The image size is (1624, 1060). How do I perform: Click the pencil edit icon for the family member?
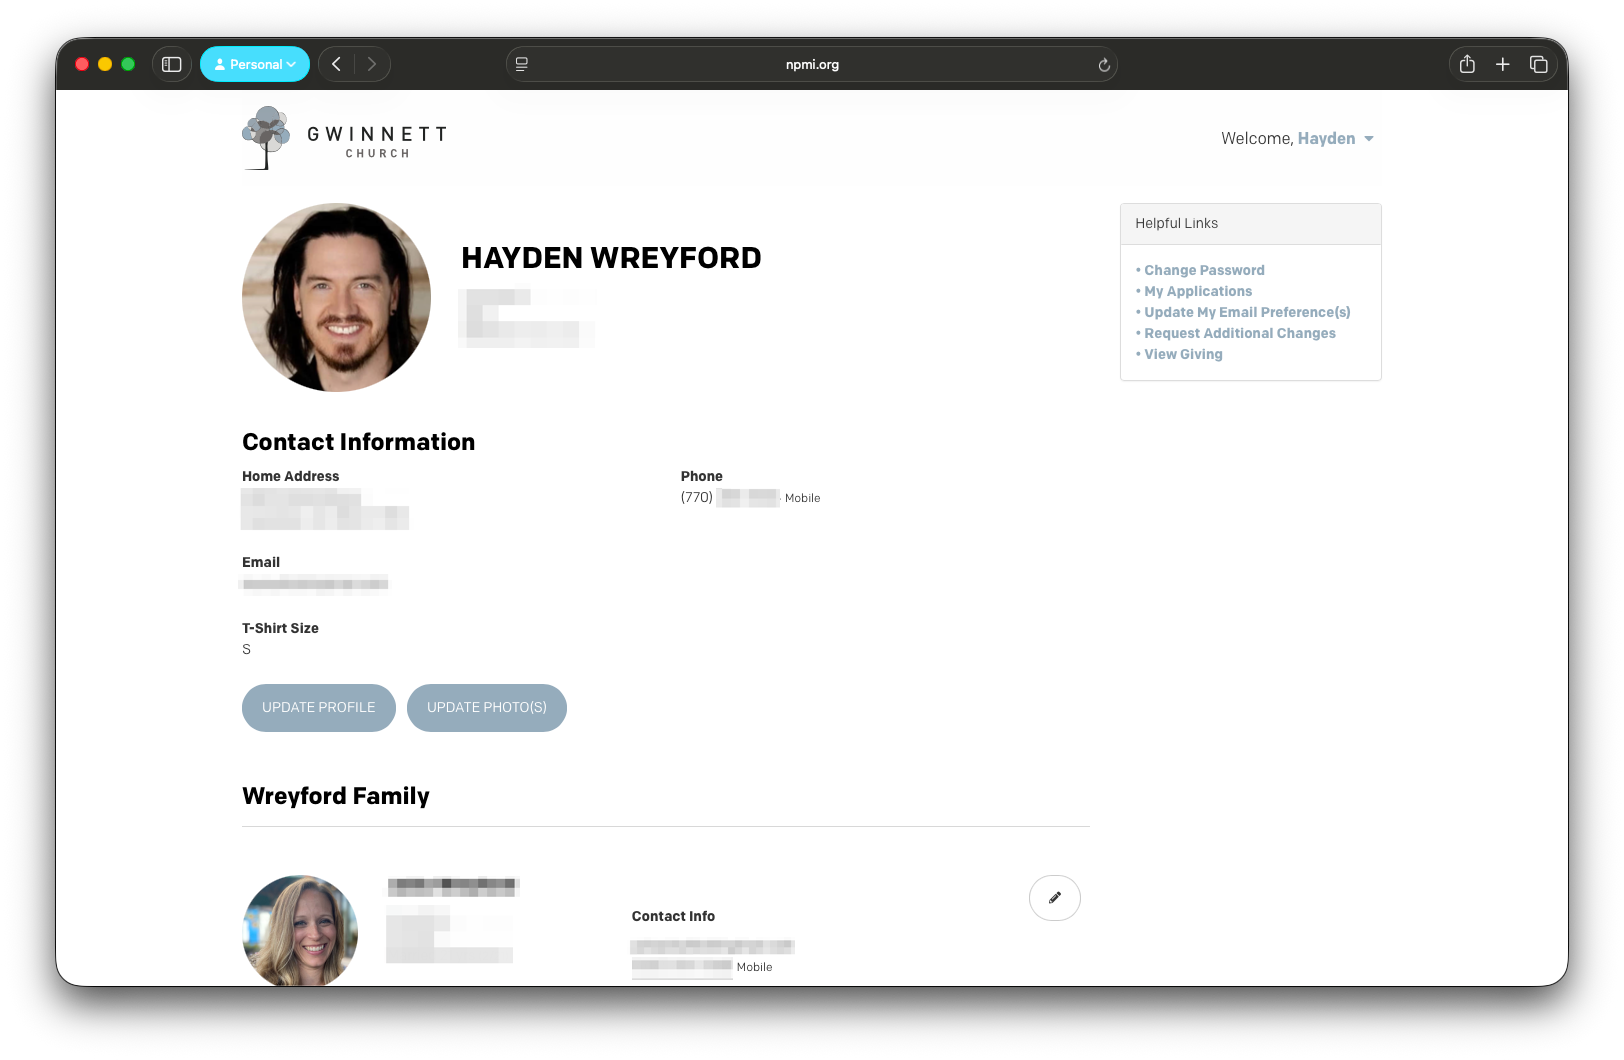click(x=1054, y=898)
